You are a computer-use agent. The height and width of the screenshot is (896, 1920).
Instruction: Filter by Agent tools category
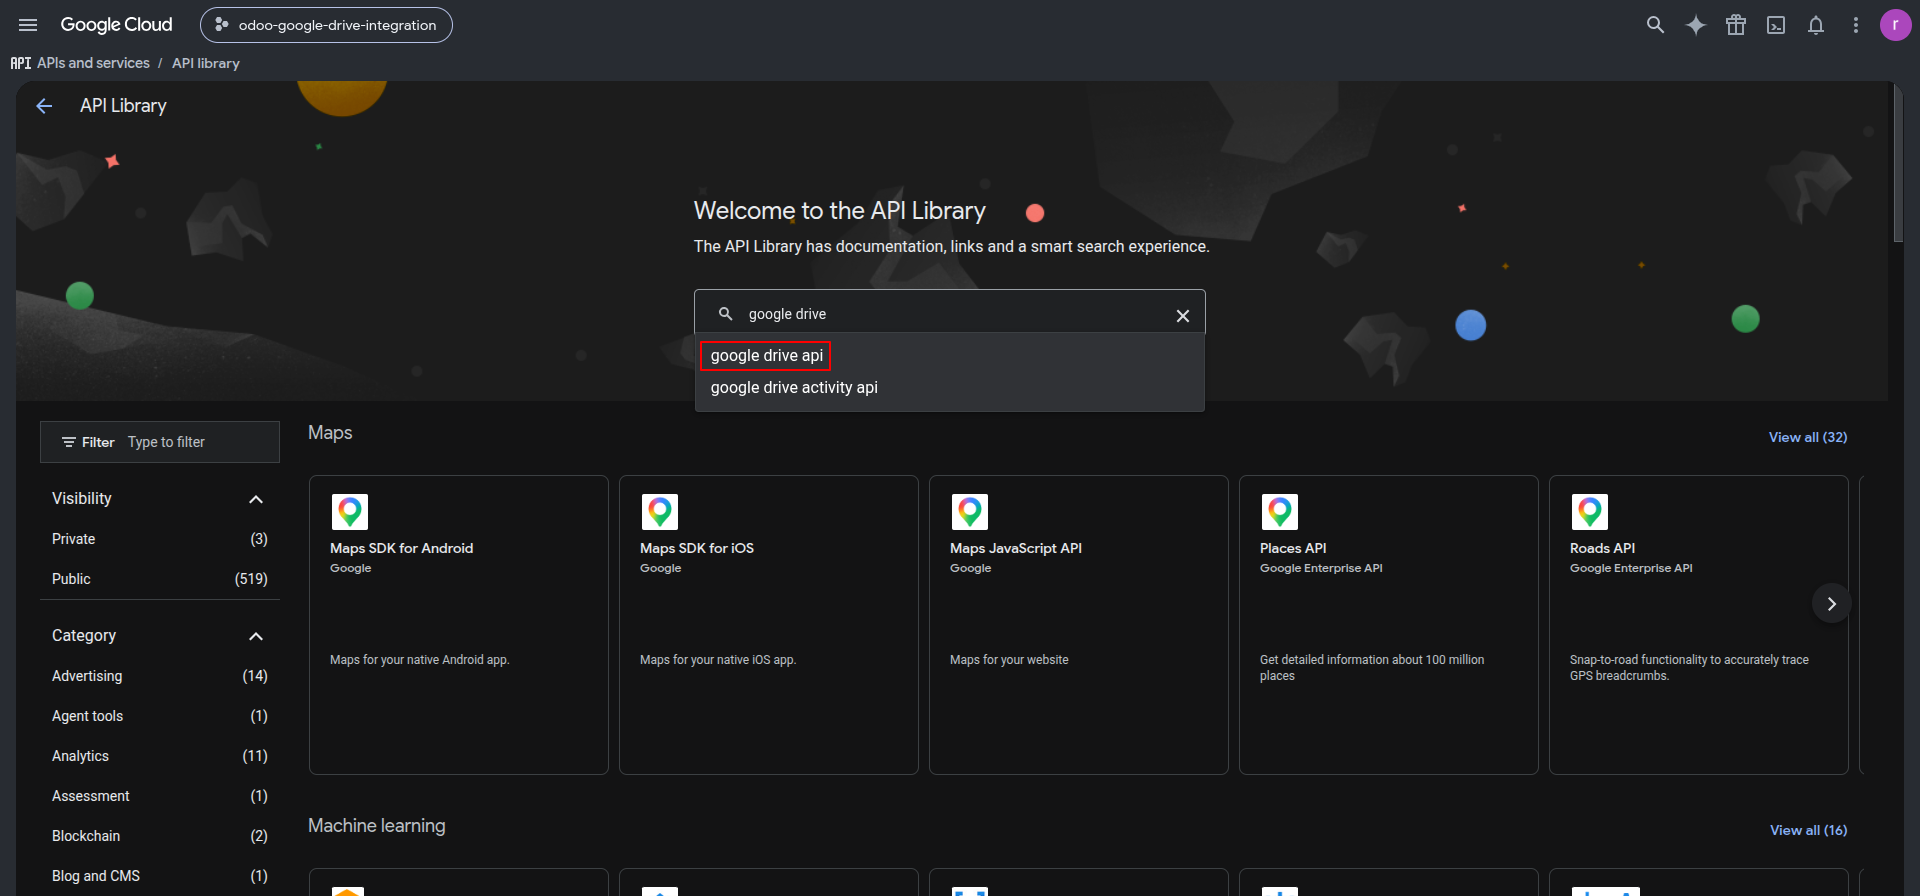(x=160, y=716)
